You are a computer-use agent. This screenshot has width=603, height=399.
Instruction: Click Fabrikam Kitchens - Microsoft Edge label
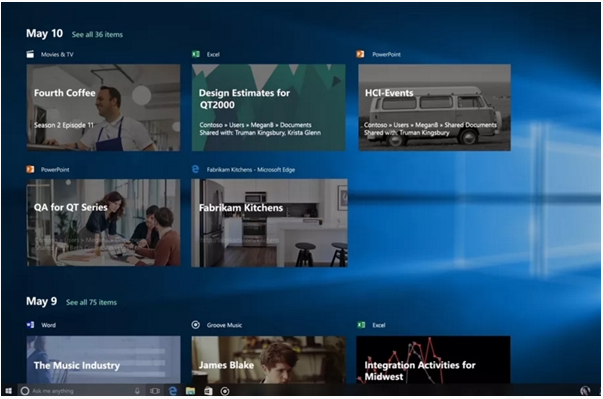pos(251,170)
